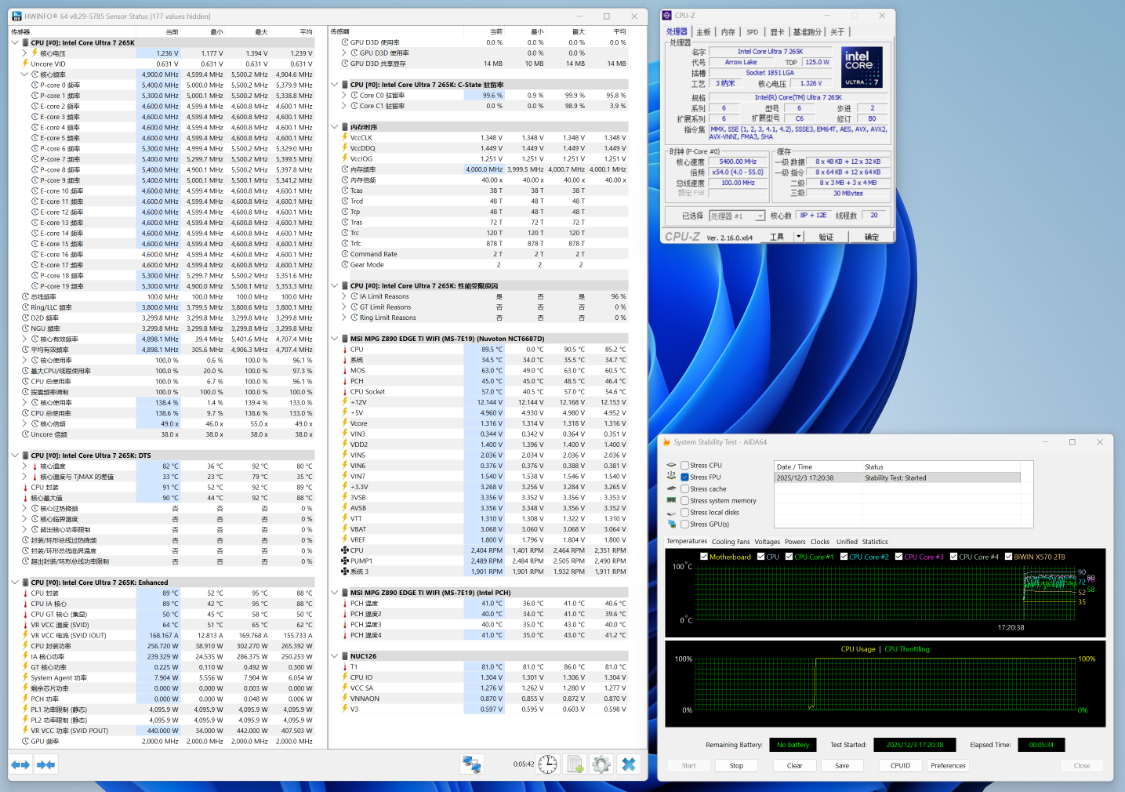Start sensor logging with the log file icon

tap(575, 764)
